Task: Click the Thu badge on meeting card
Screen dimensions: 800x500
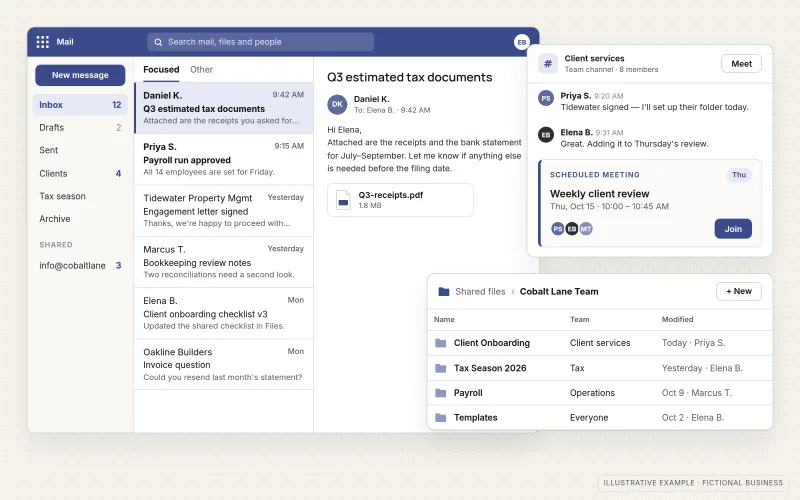Action: (x=739, y=175)
